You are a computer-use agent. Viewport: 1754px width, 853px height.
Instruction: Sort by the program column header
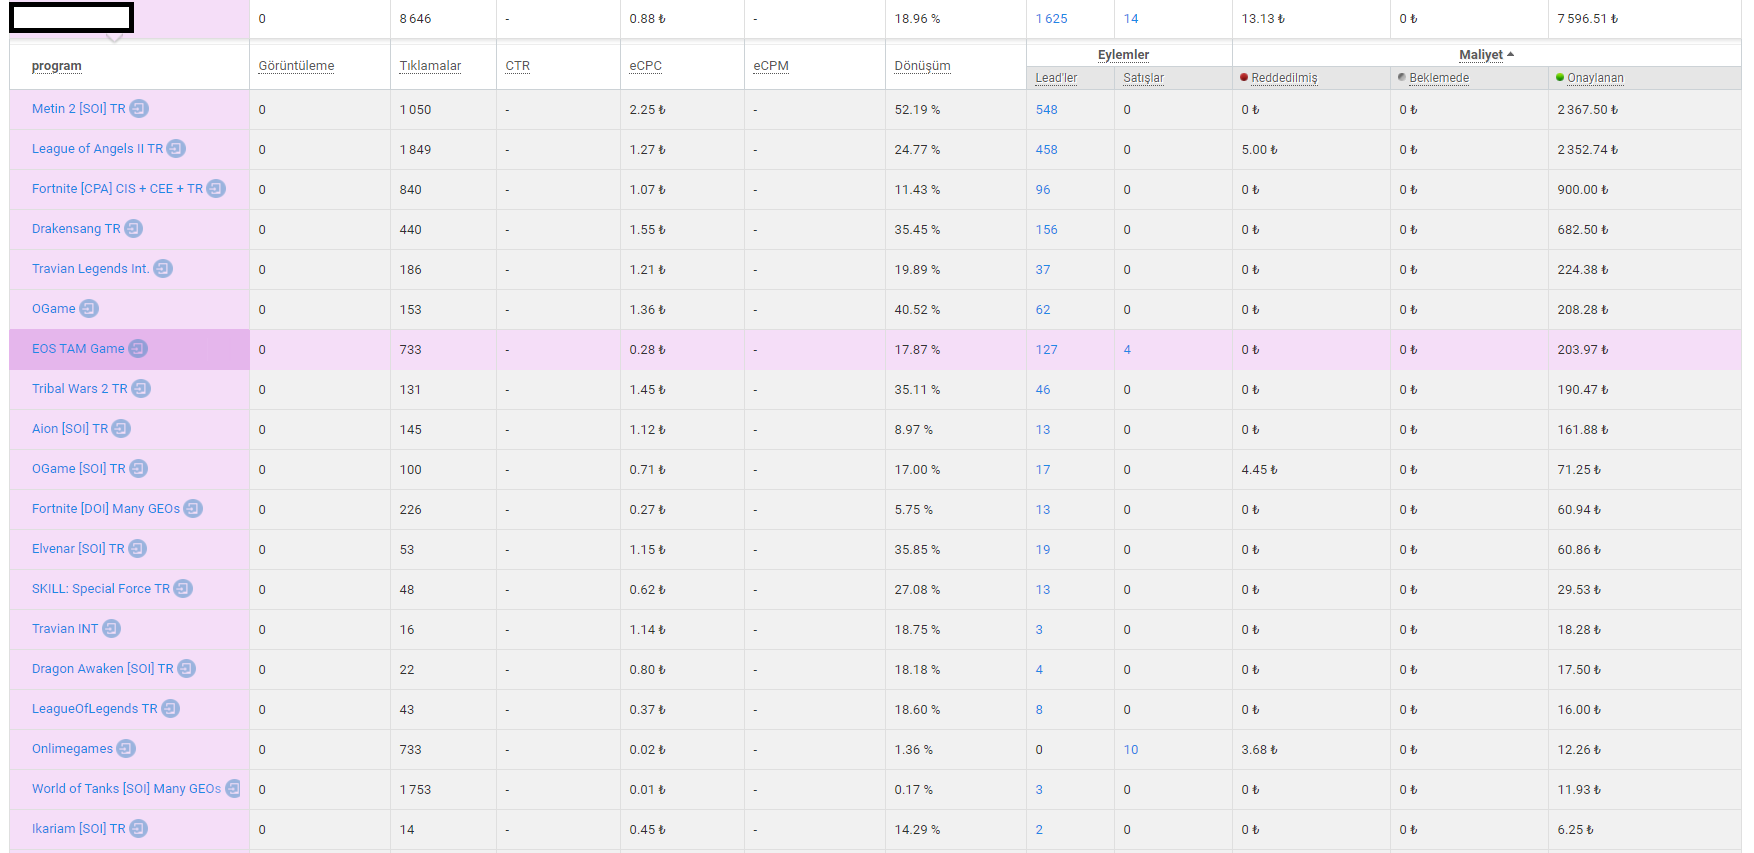point(57,66)
